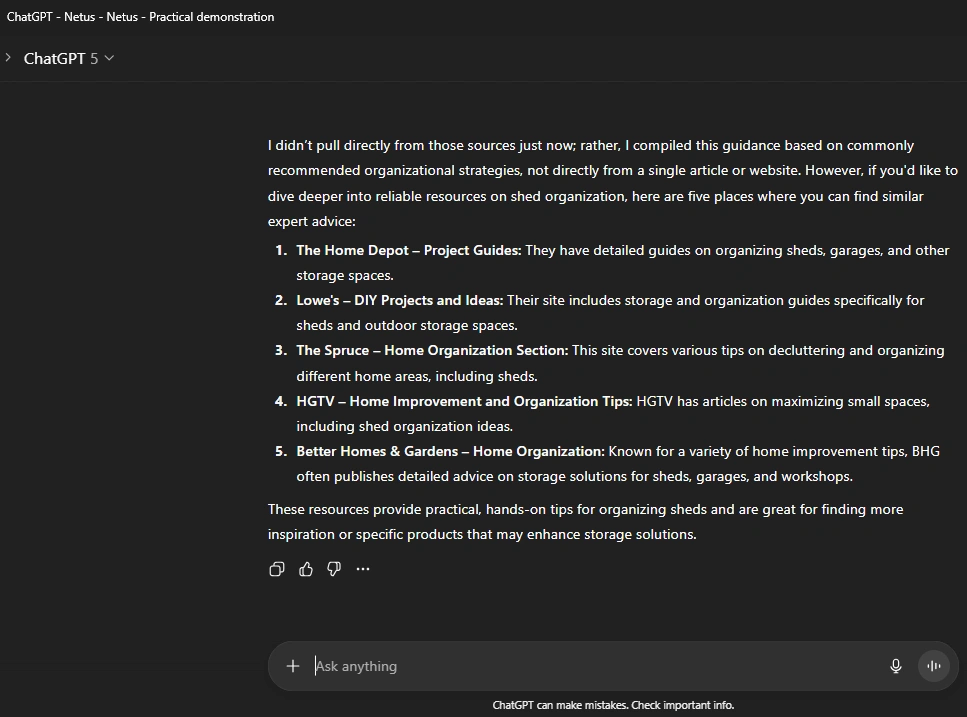Select 'The Spruce – Home Organization Section' item
This screenshot has width=967, height=717.
(432, 350)
